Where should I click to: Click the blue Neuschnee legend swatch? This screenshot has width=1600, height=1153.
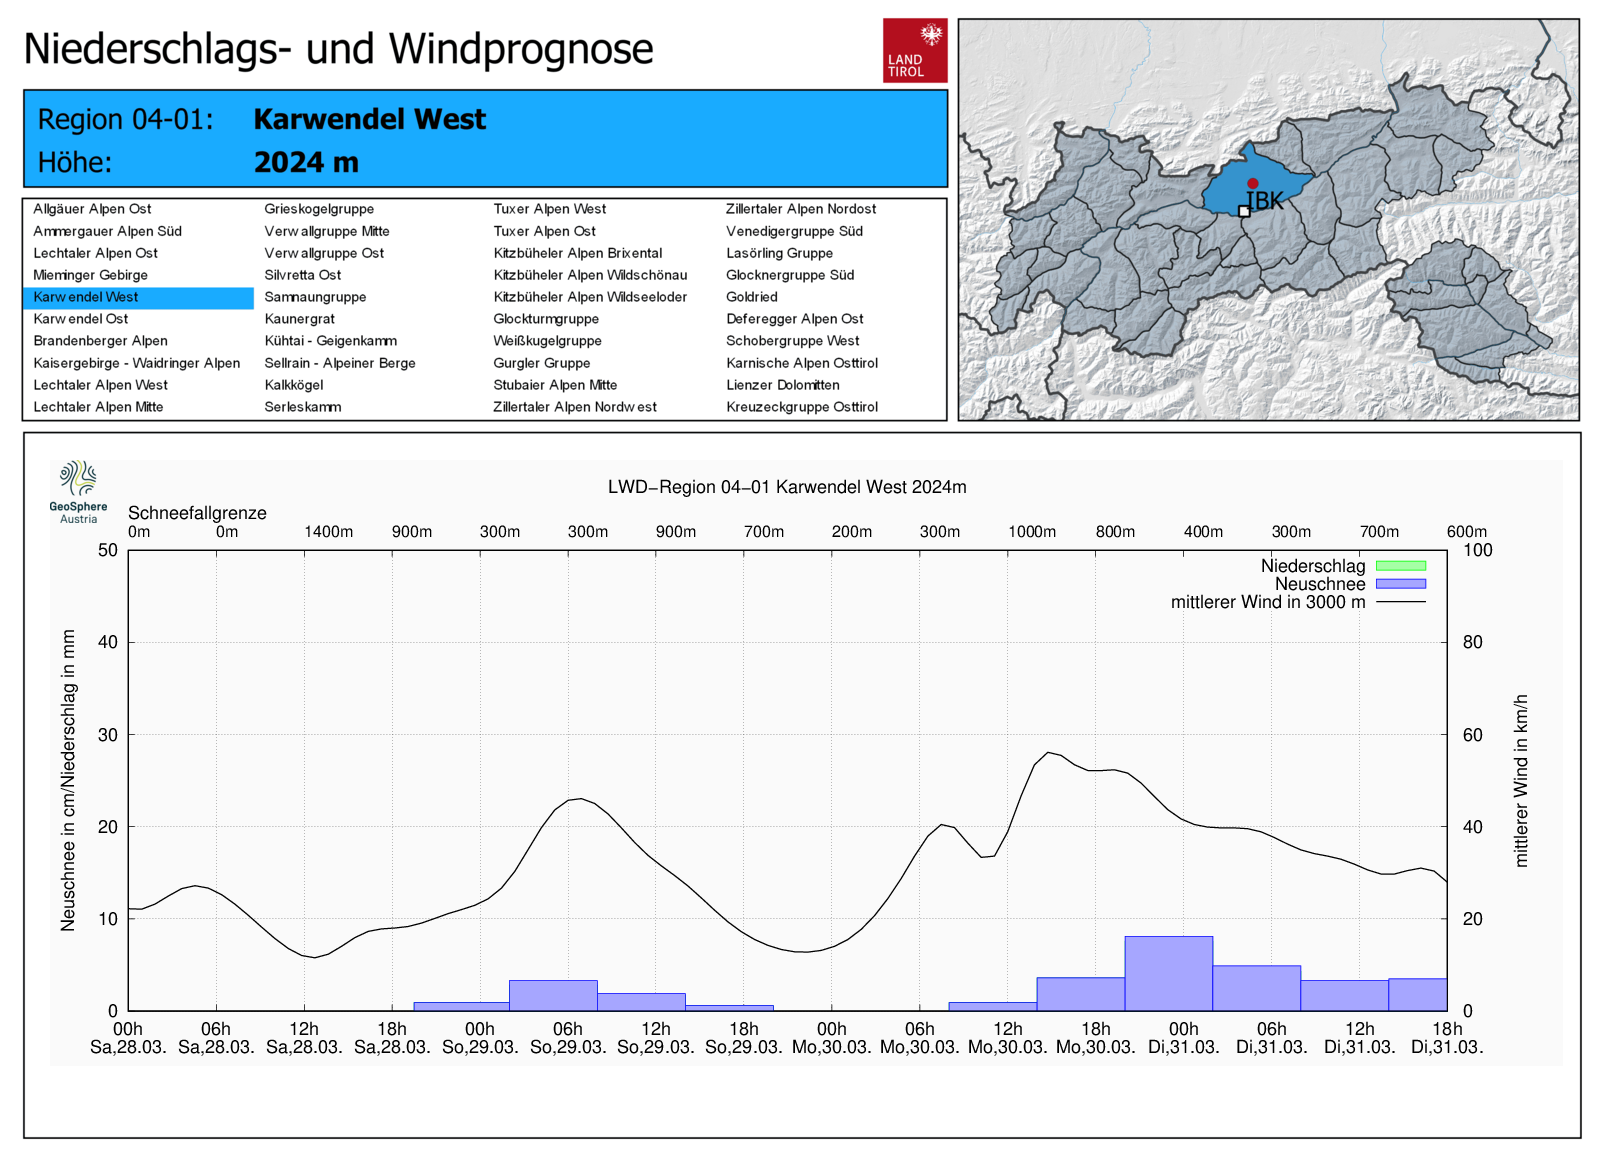[1400, 584]
